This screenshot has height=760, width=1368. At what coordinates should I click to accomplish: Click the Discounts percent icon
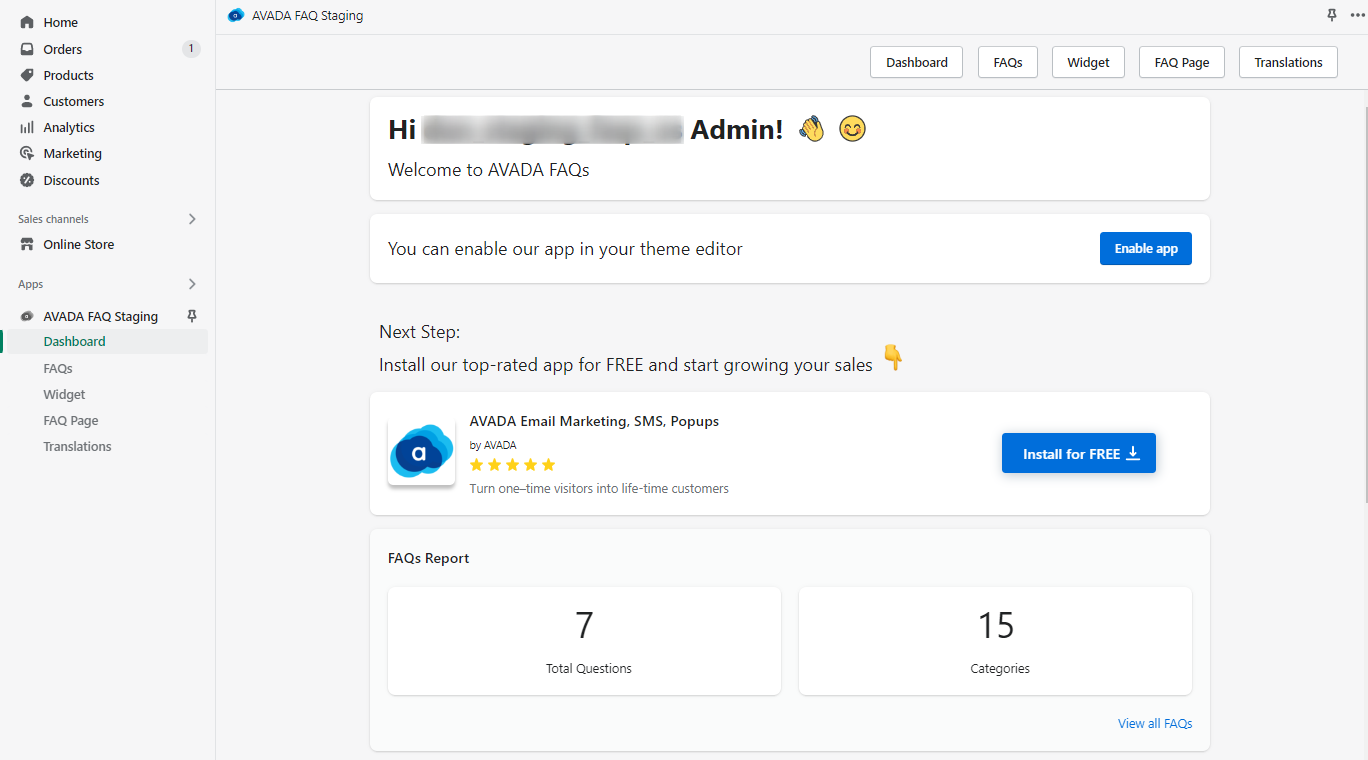point(27,180)
